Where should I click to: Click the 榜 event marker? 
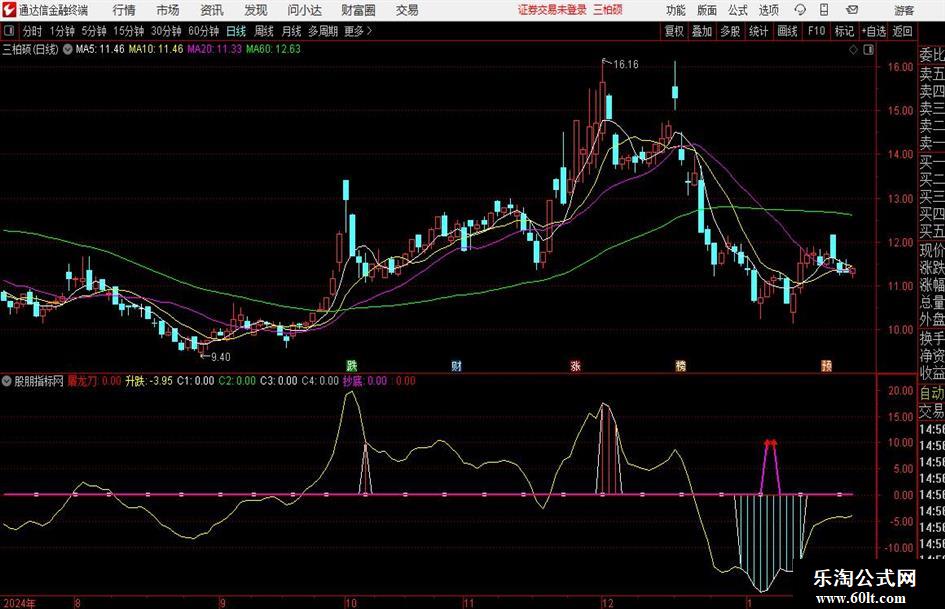[x=680, y=365]
